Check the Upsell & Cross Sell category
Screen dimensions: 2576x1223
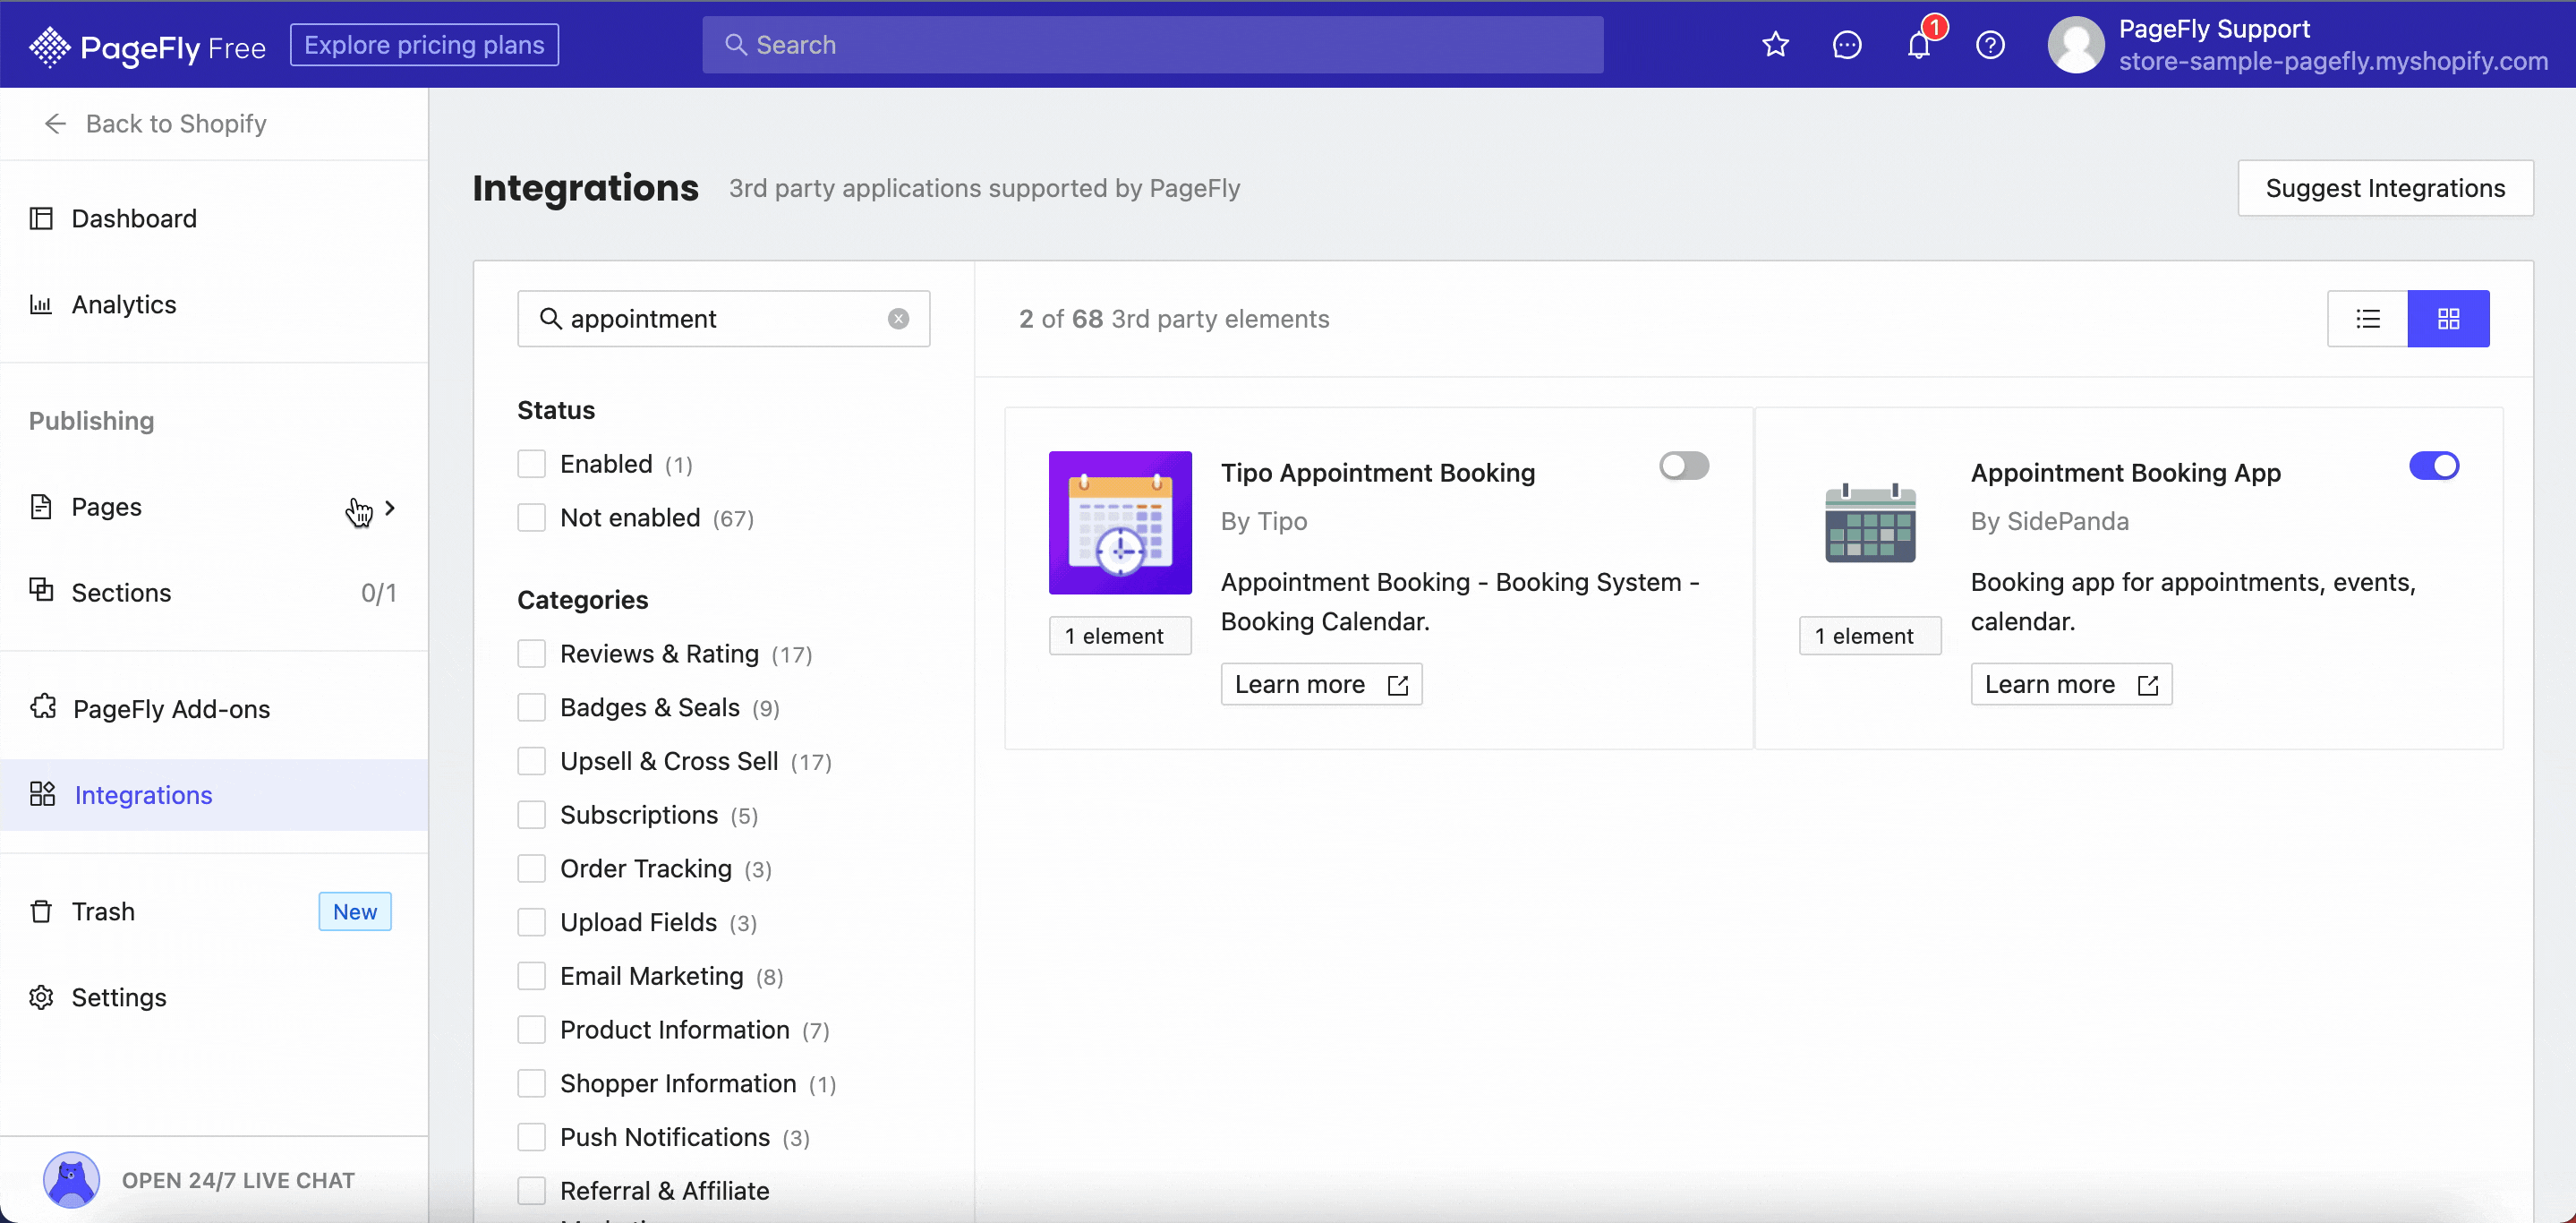(x=531, y=761)
